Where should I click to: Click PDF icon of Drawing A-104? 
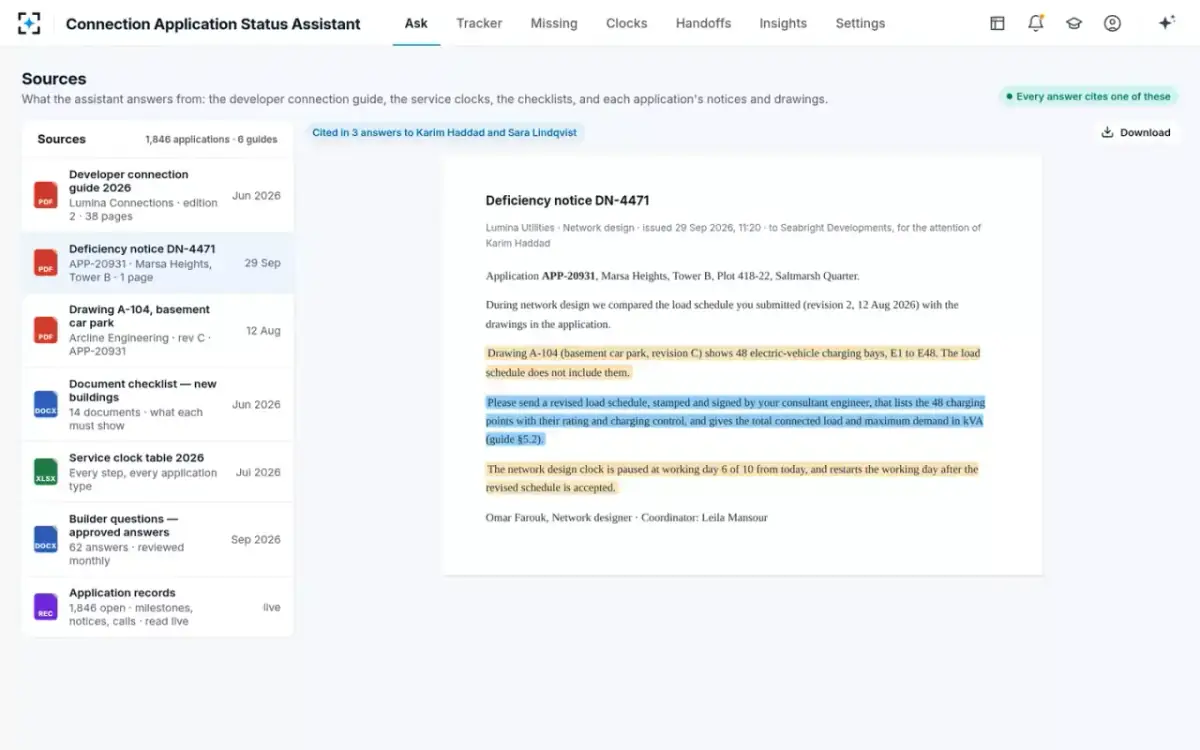click(46, 330)
